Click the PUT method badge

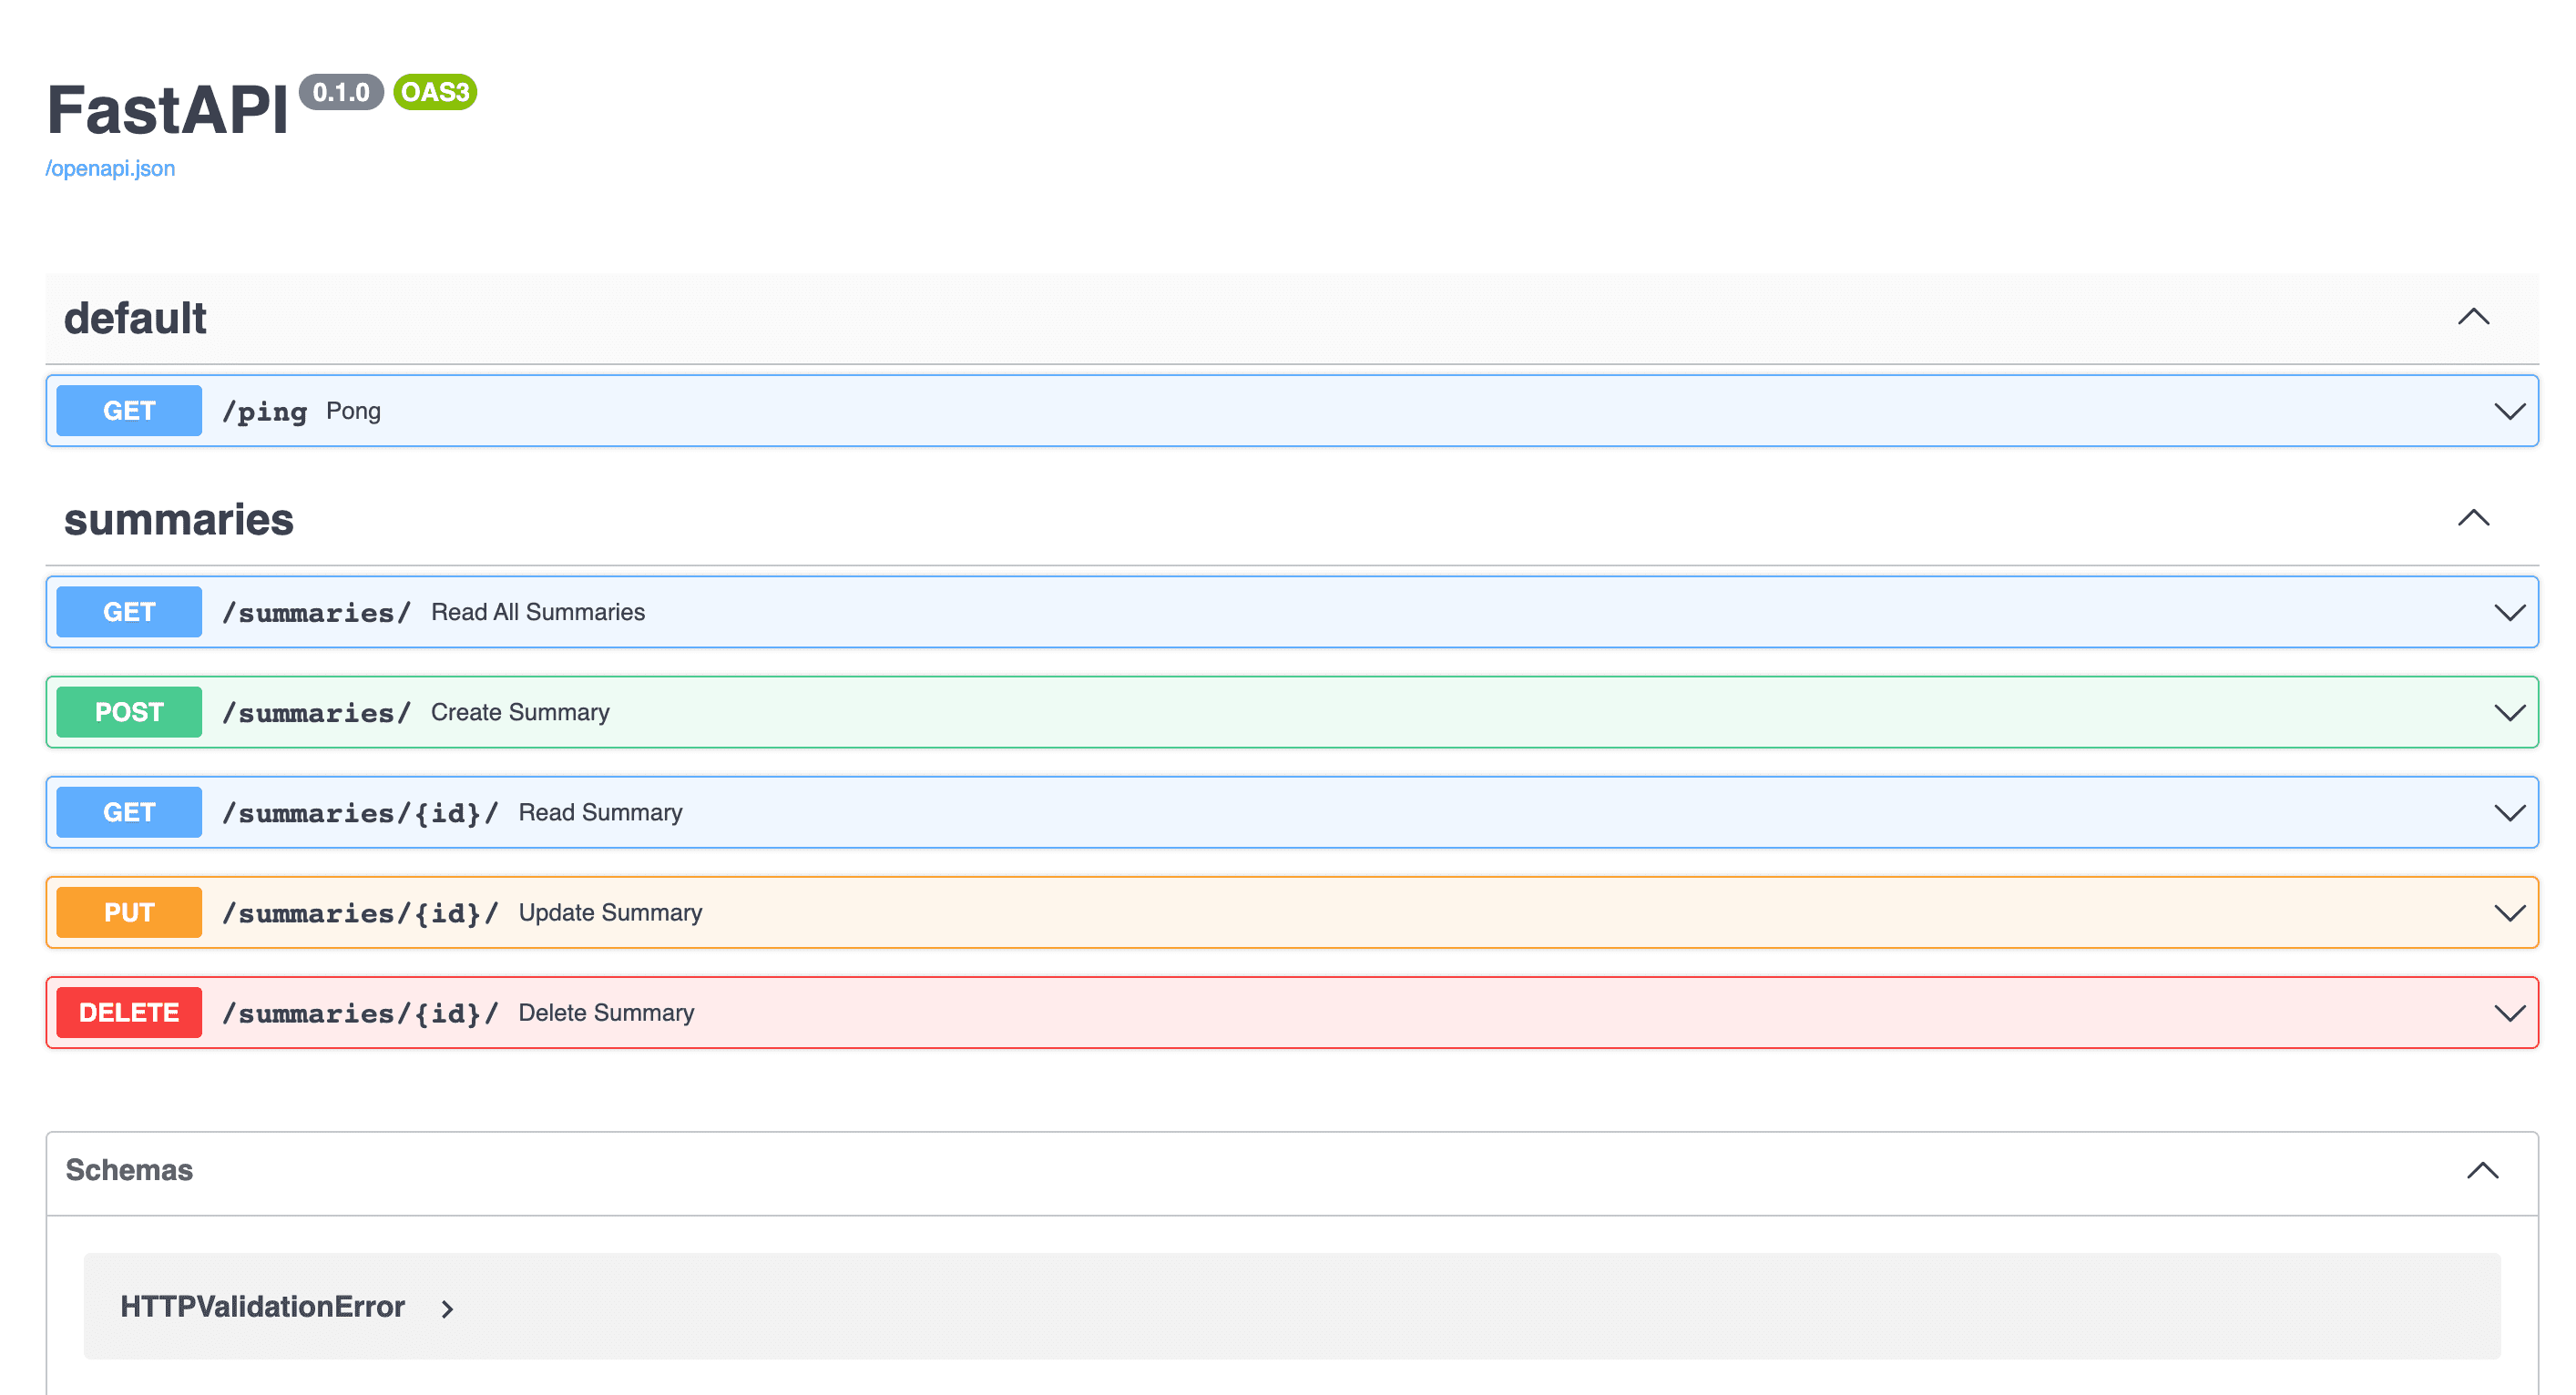coord(129,912)
